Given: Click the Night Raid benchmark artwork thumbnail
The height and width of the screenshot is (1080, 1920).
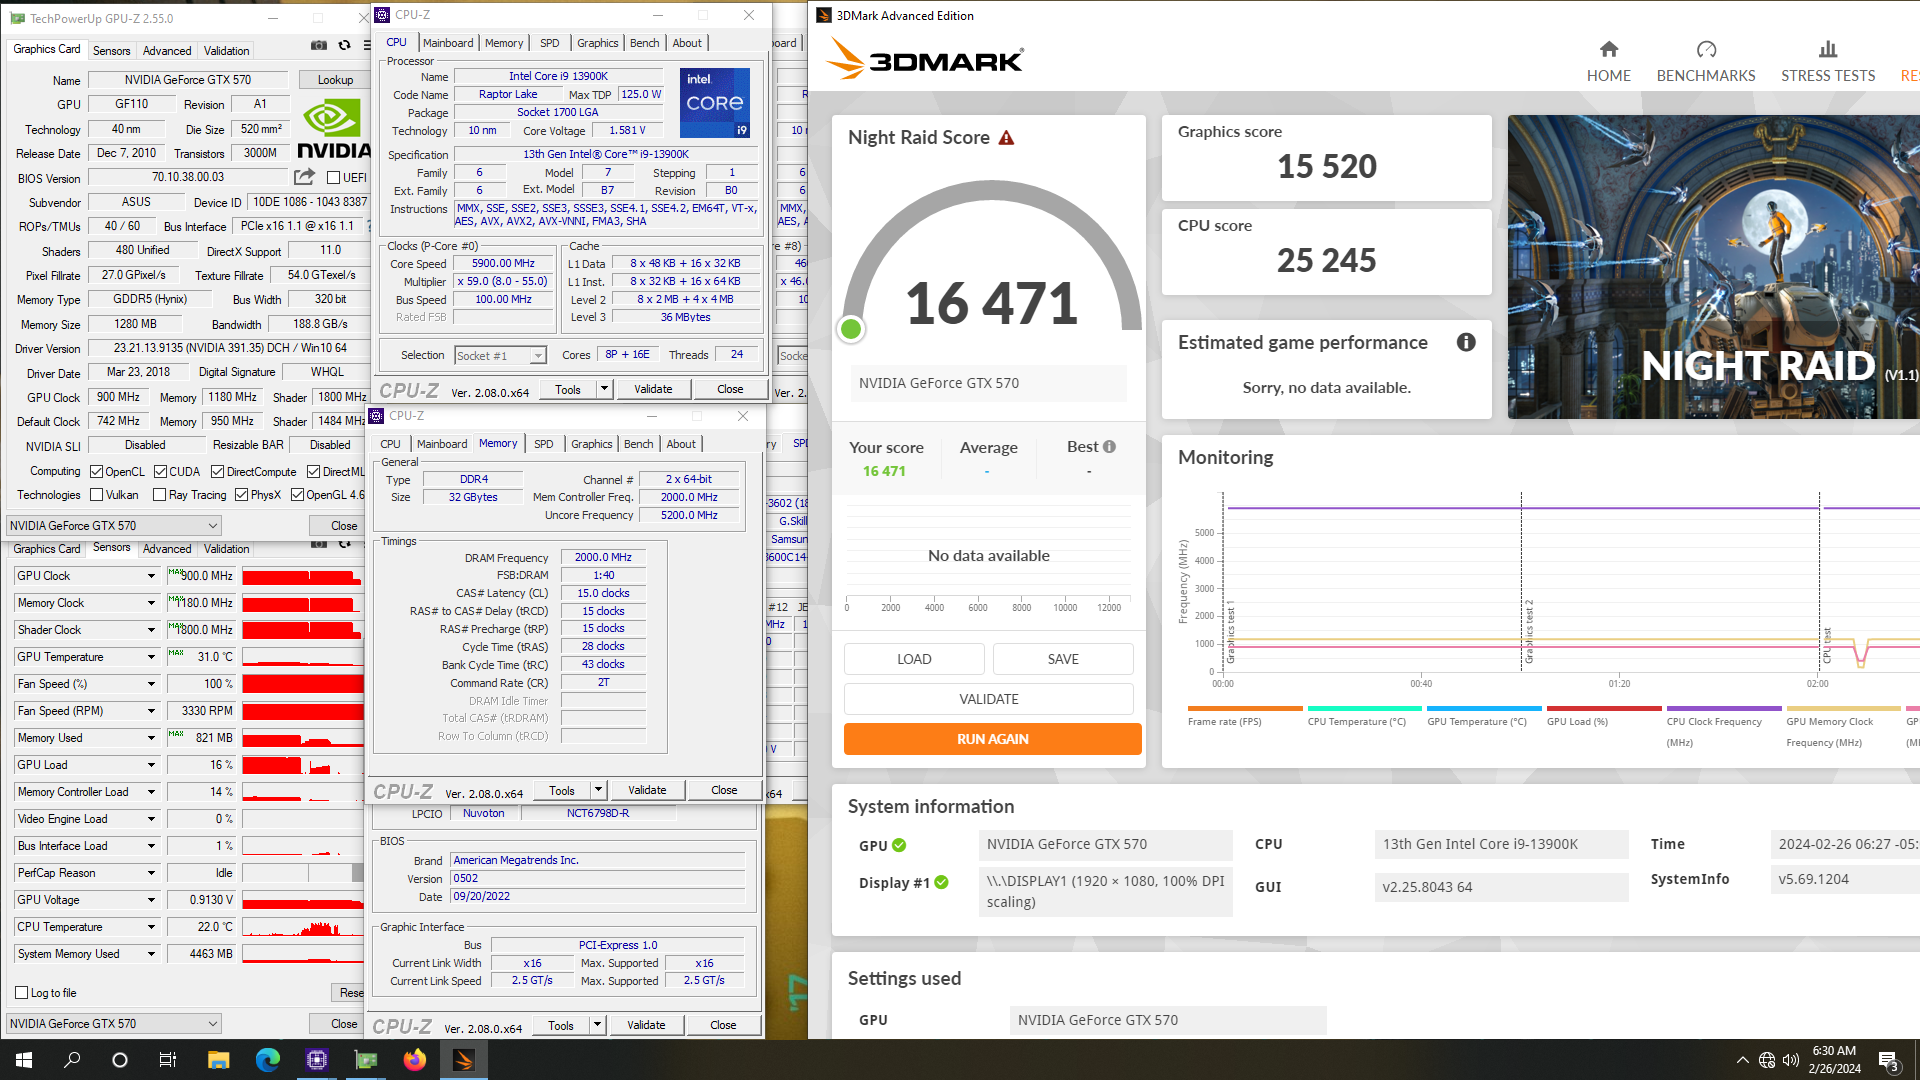Looking at the screenshot, I should tap(1713, 267).
